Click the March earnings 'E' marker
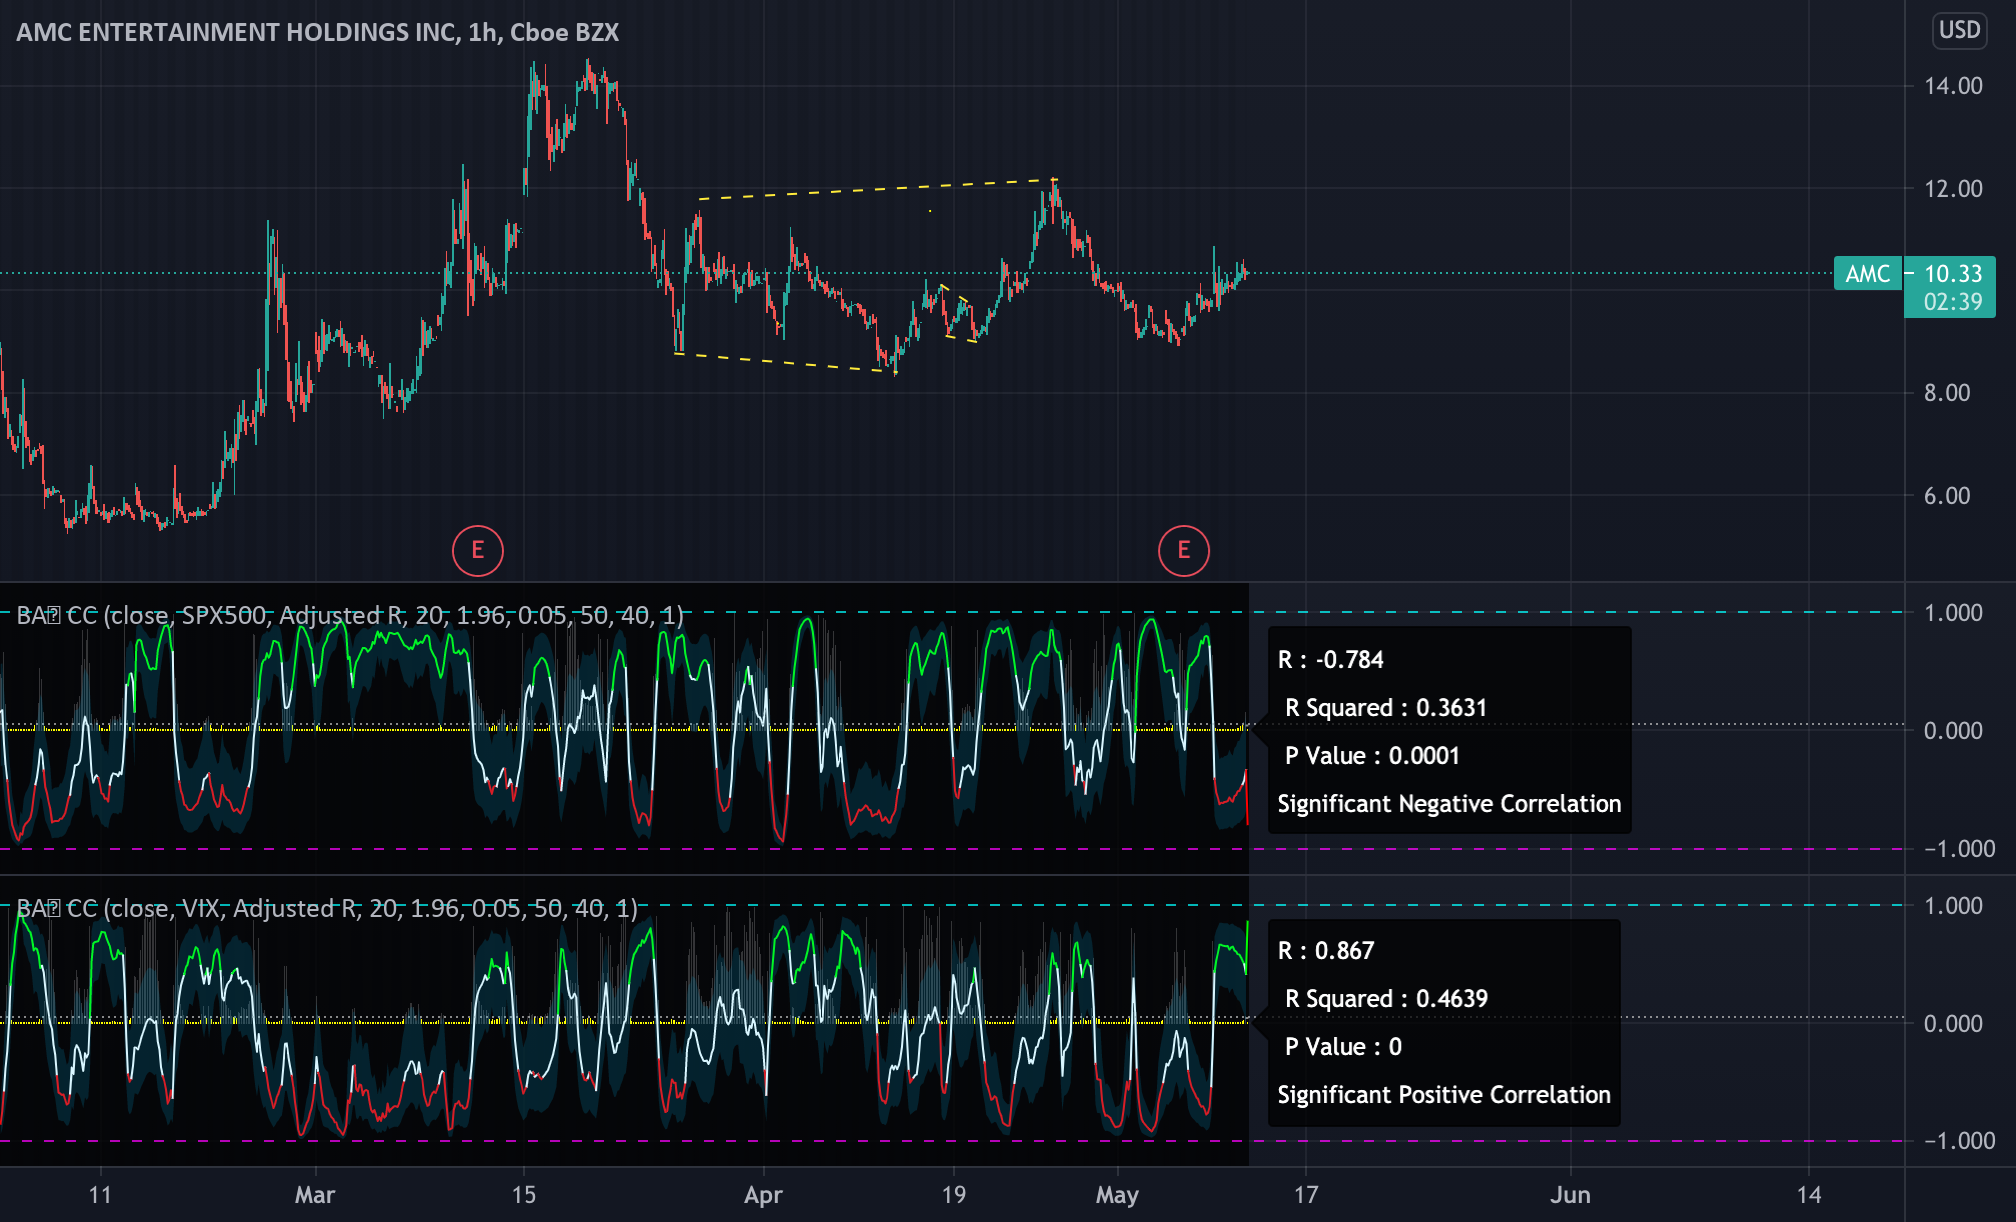Image resolution: width=2016 pixels, height=1222 pixels. coord(477,549)
